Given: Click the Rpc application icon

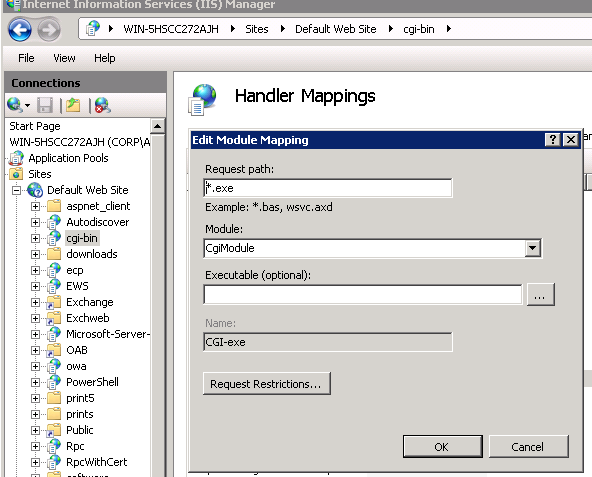Looking at the screenshot, I should [x=54, y=446].
